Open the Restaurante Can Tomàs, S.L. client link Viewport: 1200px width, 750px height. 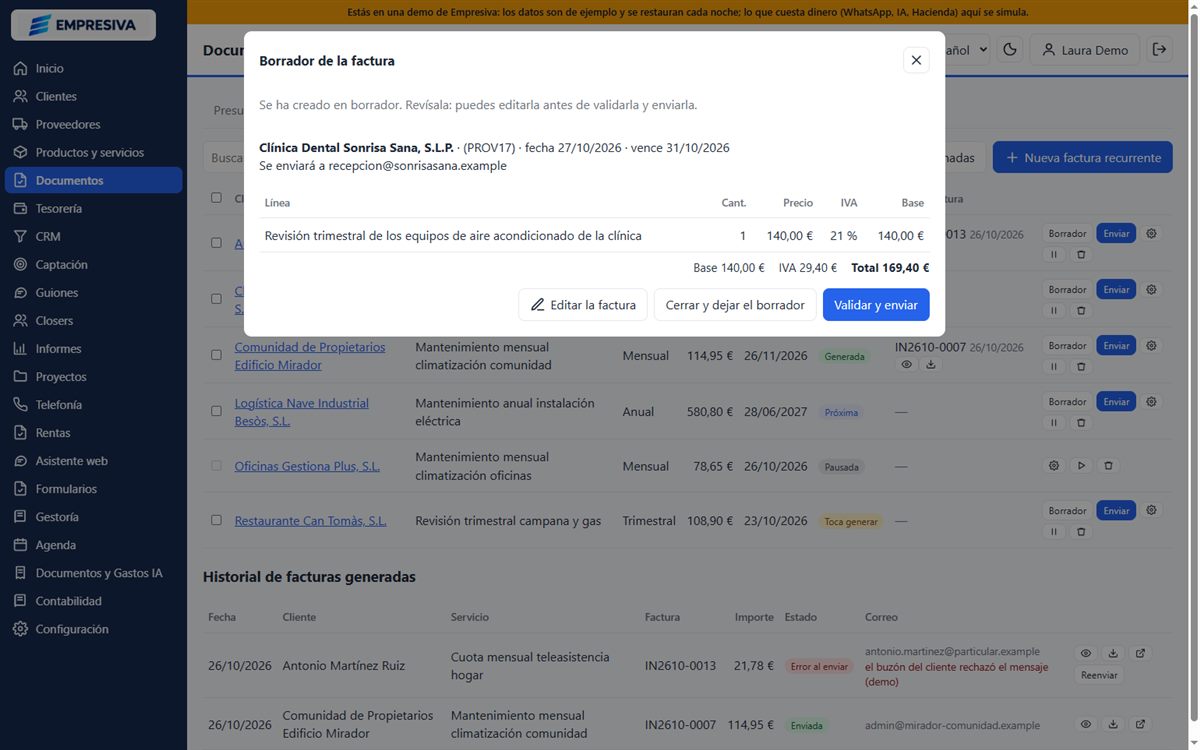click(311, 521)
